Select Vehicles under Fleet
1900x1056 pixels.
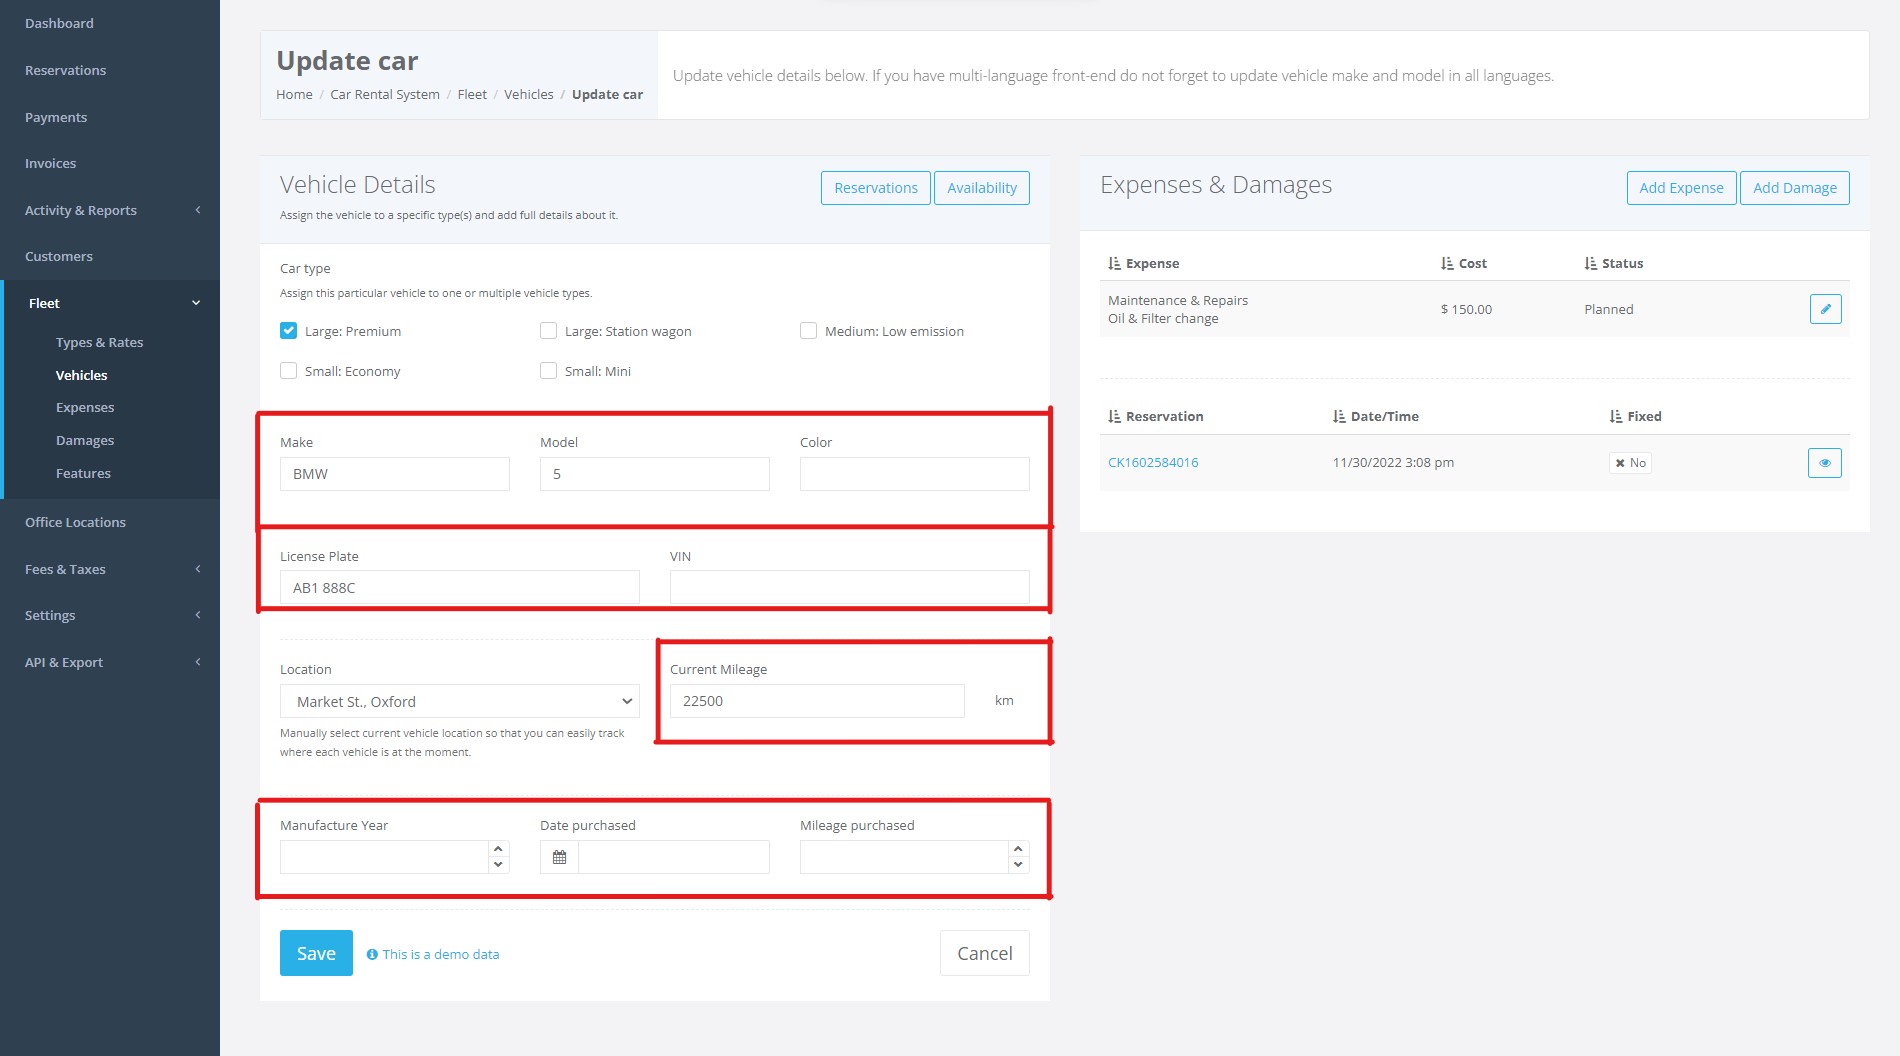[81, 375]
